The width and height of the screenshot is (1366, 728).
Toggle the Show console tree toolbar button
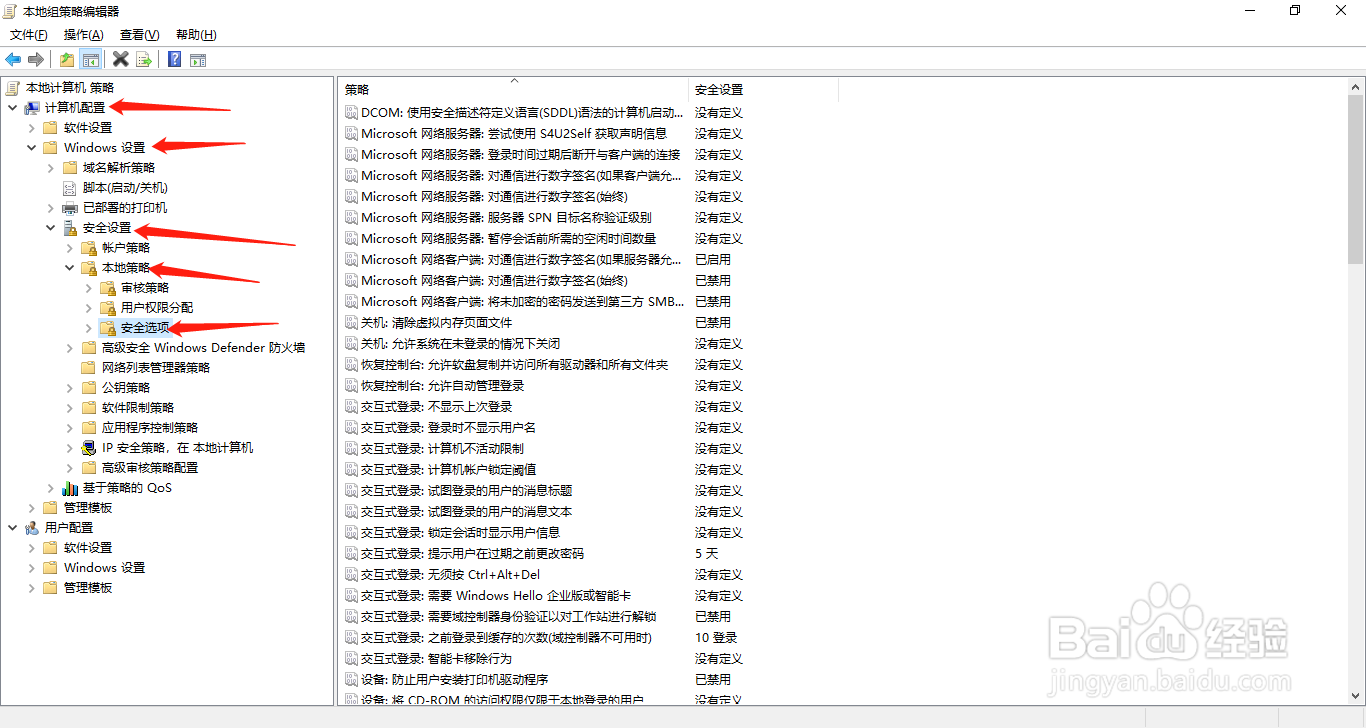coord(91,59)
